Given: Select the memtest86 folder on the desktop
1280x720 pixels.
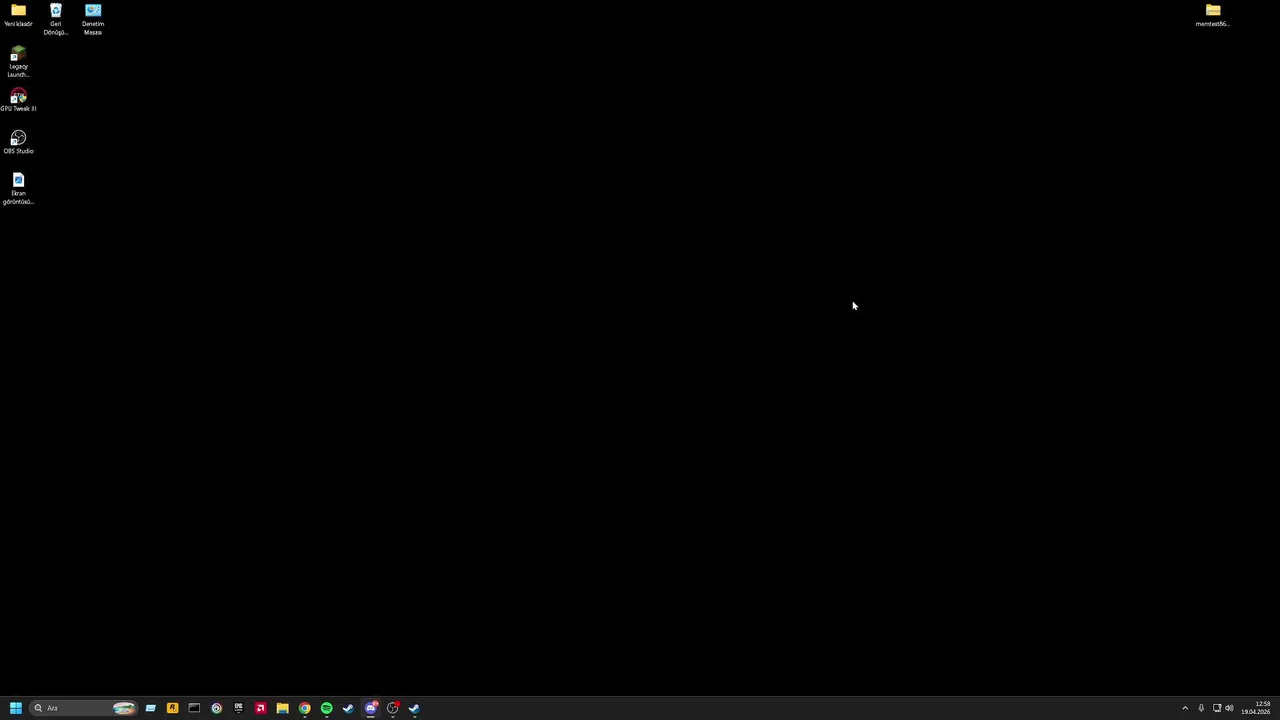Looking at the screenshot, I should [1213, 15].
